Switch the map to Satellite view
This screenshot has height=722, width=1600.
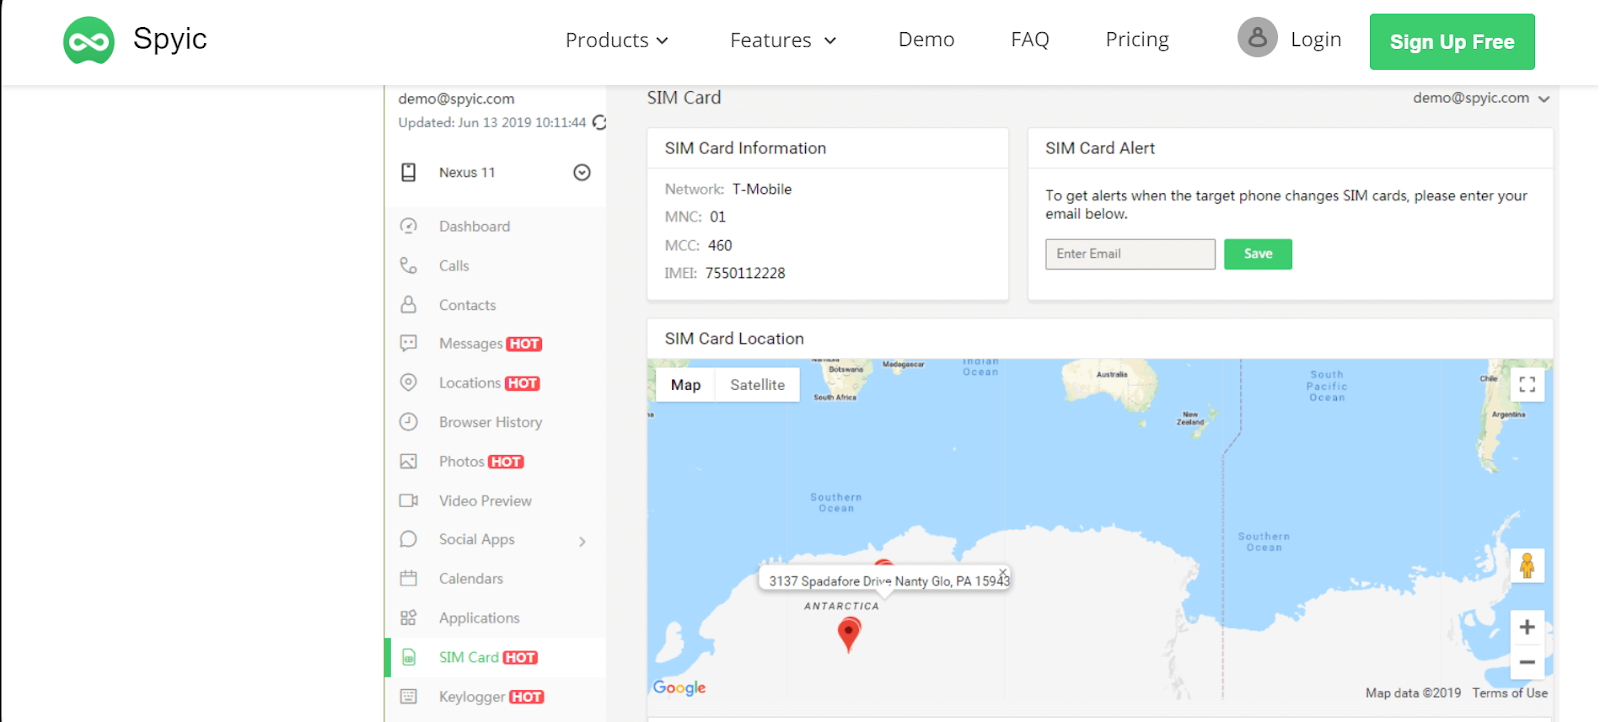pyautogui.click(x=757, y=385)
